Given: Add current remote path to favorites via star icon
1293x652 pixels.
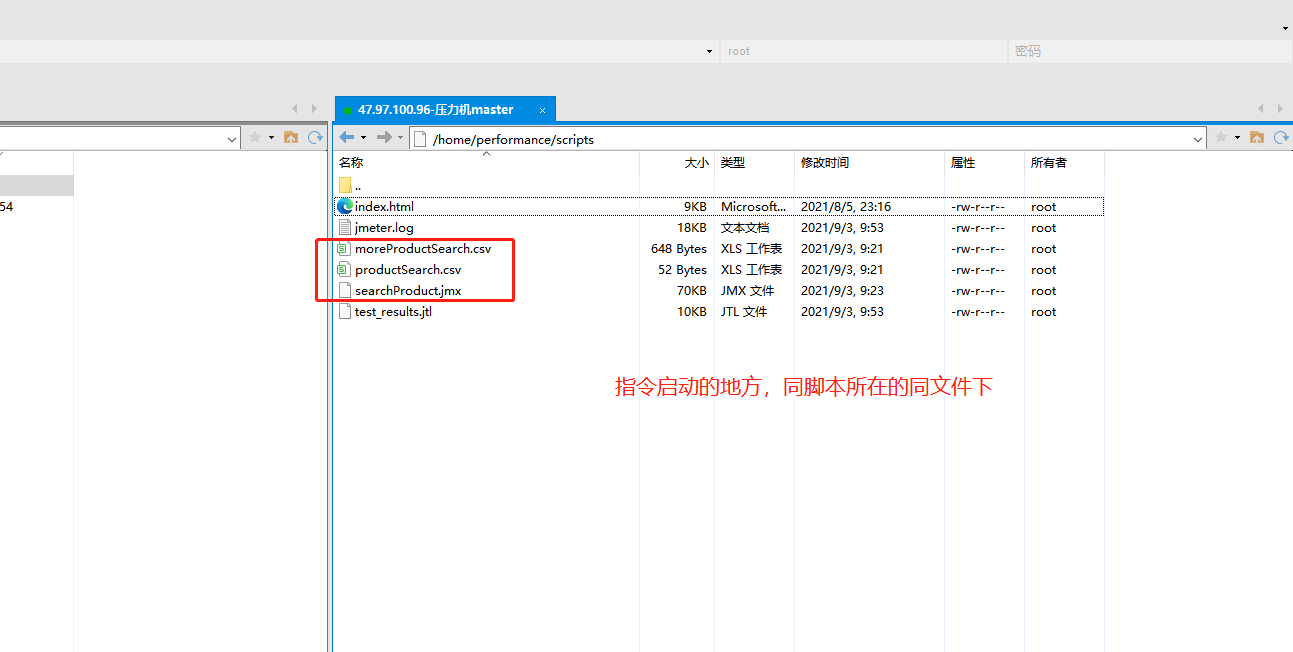Looking at the screenshot, I should point(1221,137).
